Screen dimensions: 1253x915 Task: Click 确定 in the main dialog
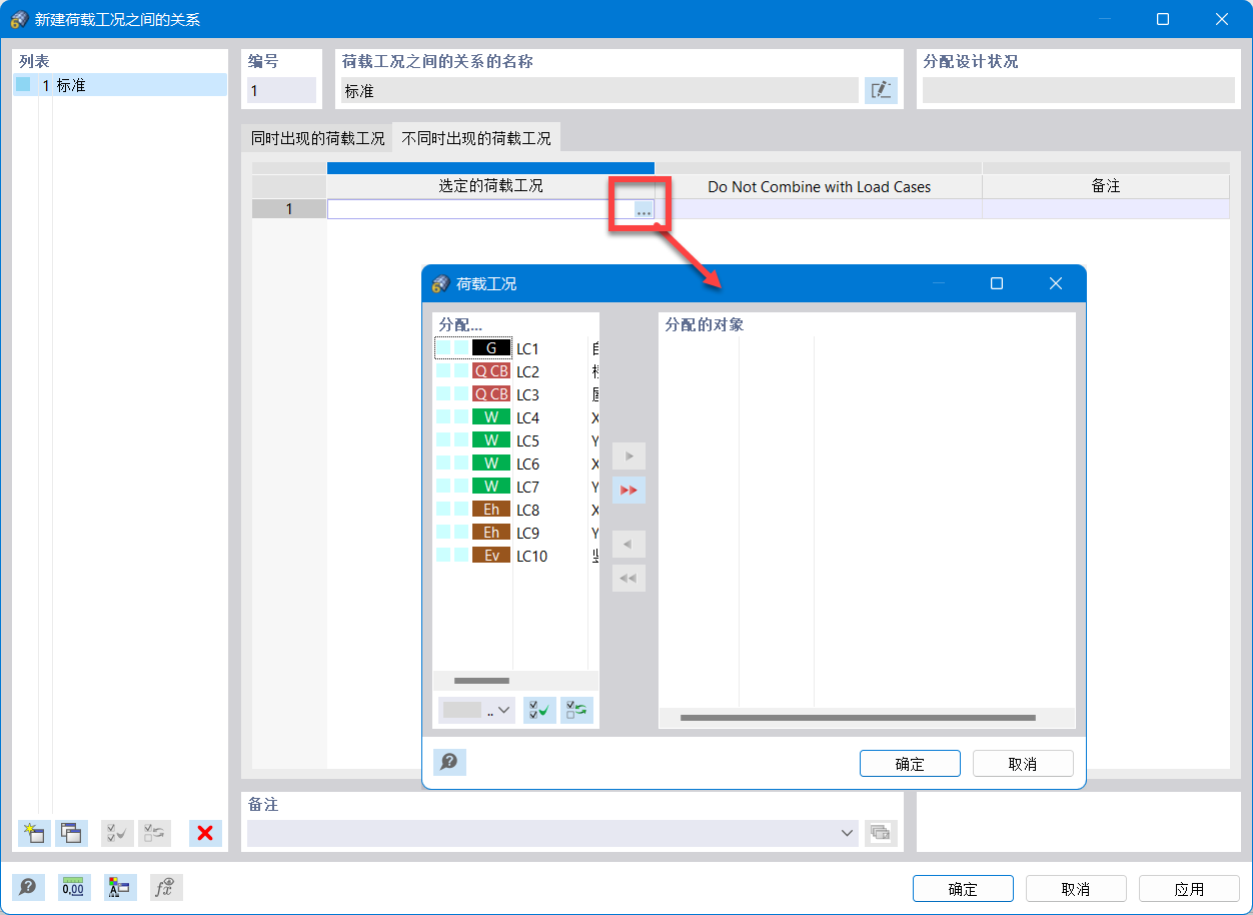(963, 889)
